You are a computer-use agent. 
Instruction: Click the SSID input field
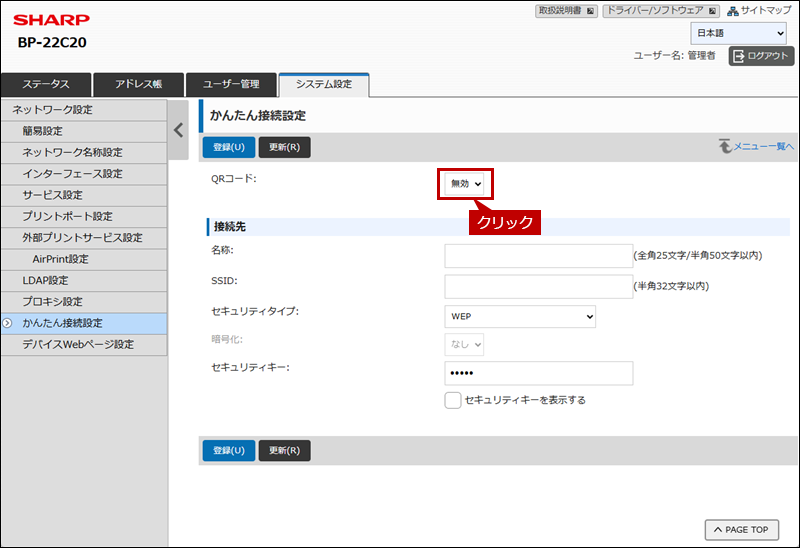pos(538,287)
